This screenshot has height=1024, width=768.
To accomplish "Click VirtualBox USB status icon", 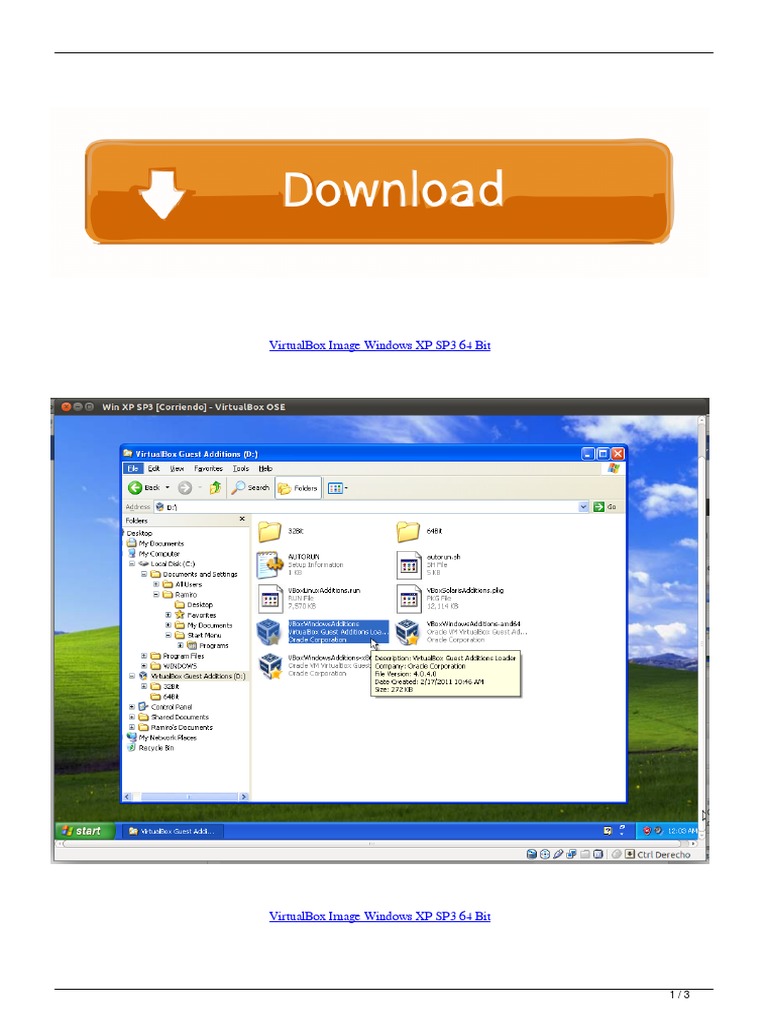I will point(558,854).
